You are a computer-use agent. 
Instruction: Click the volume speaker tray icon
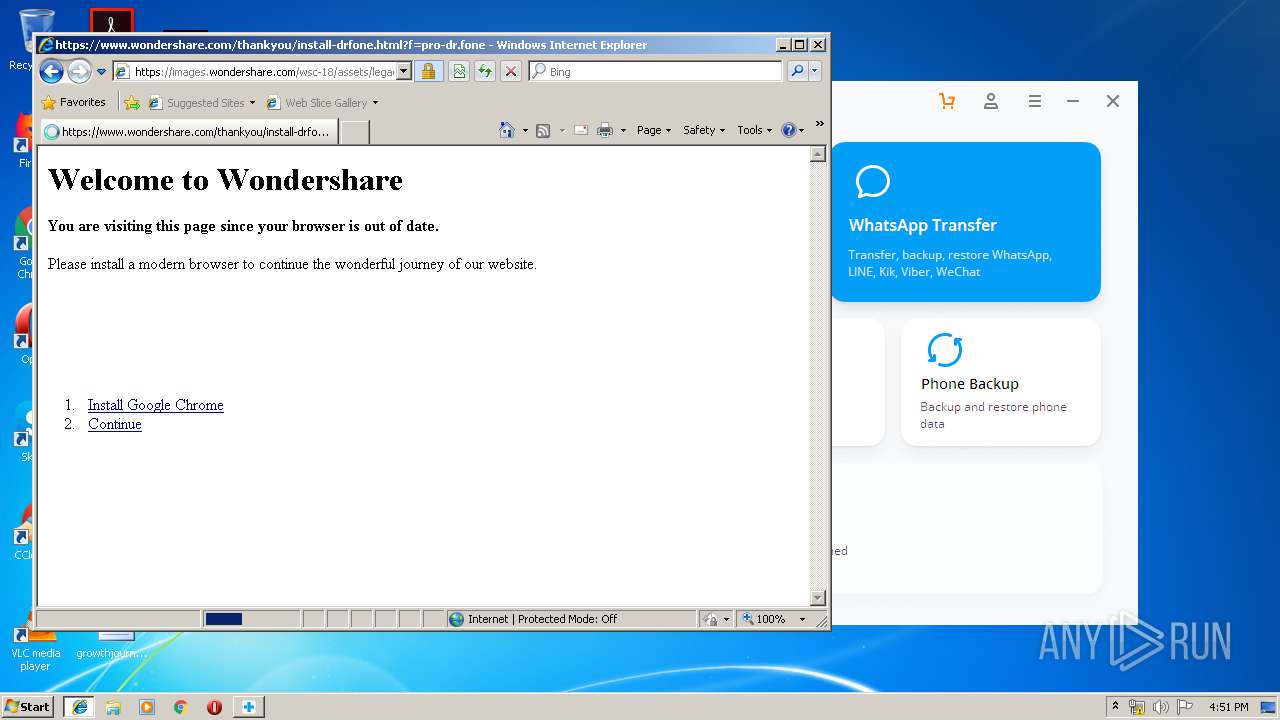click(x=1161, y=707)
